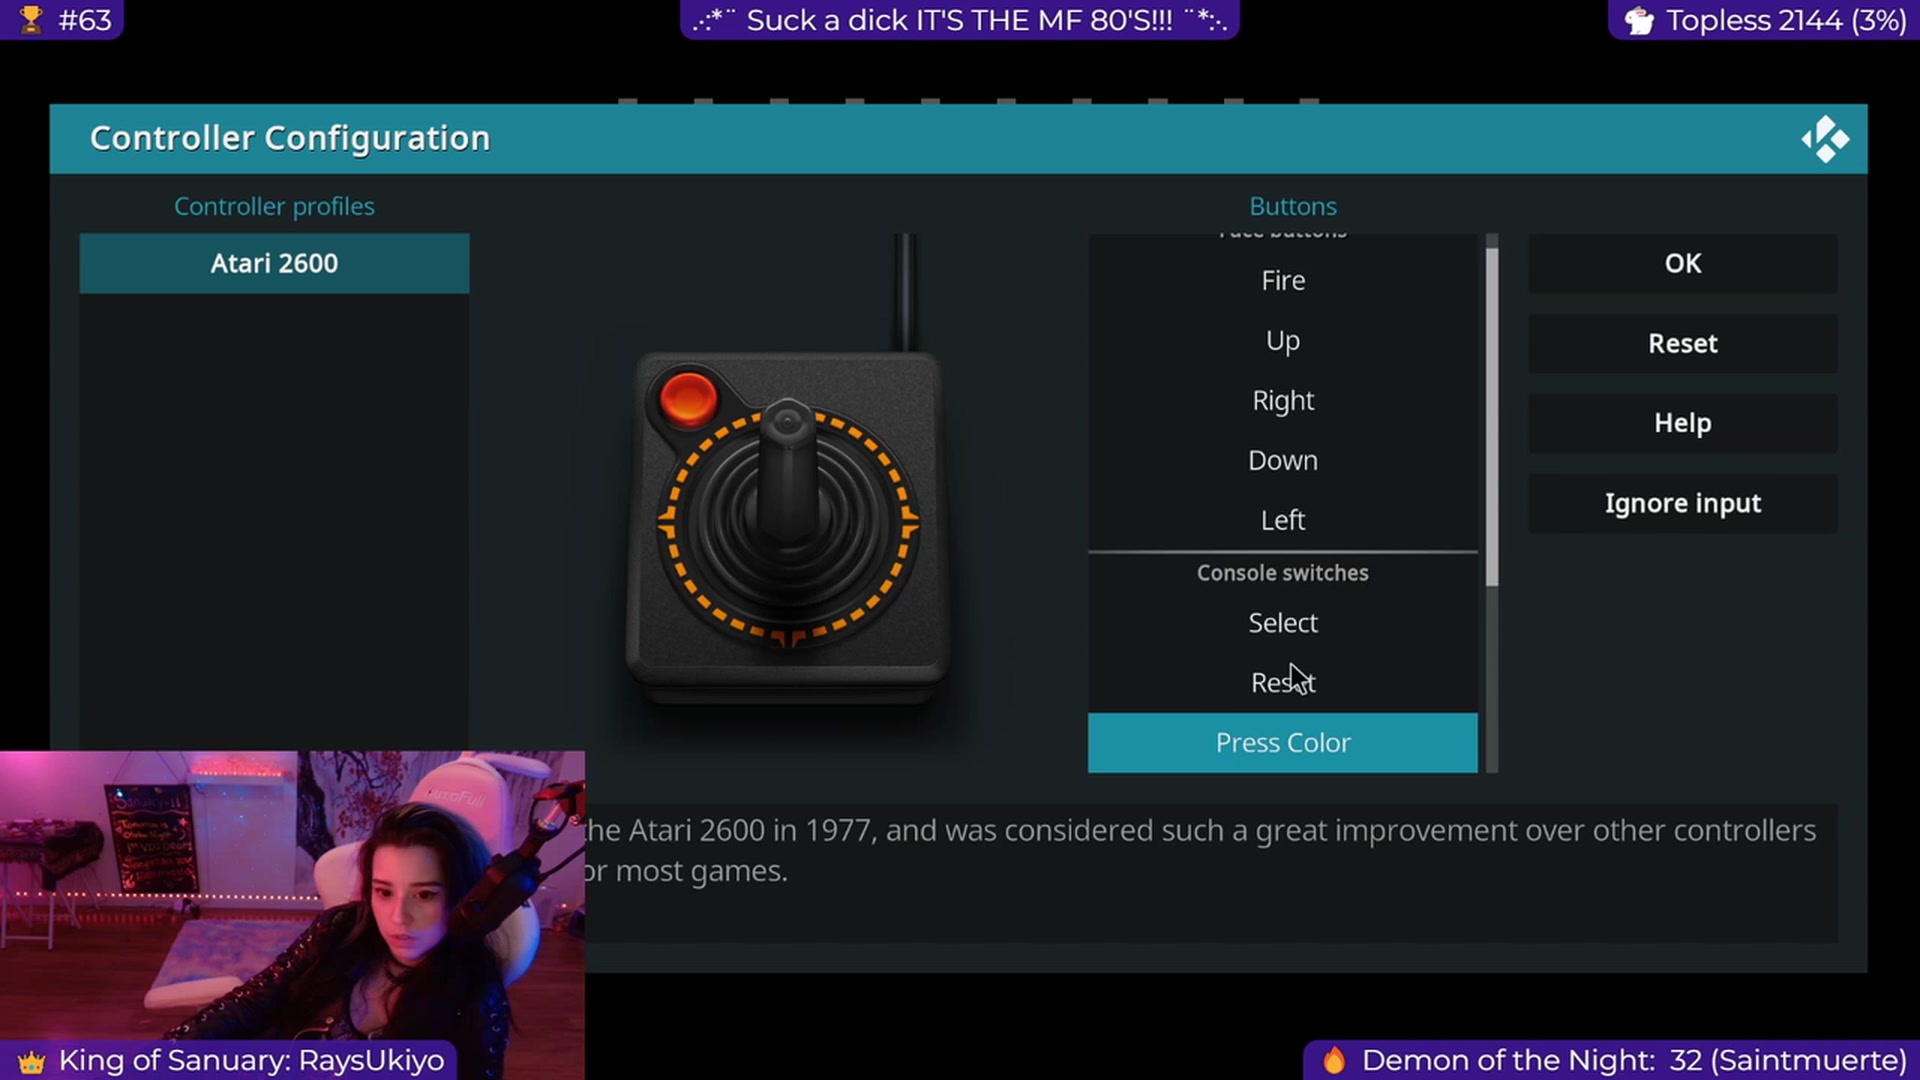Open the Help button
The width and height of the screenshot is (1920, 1080).
(x=1682, y=423)
